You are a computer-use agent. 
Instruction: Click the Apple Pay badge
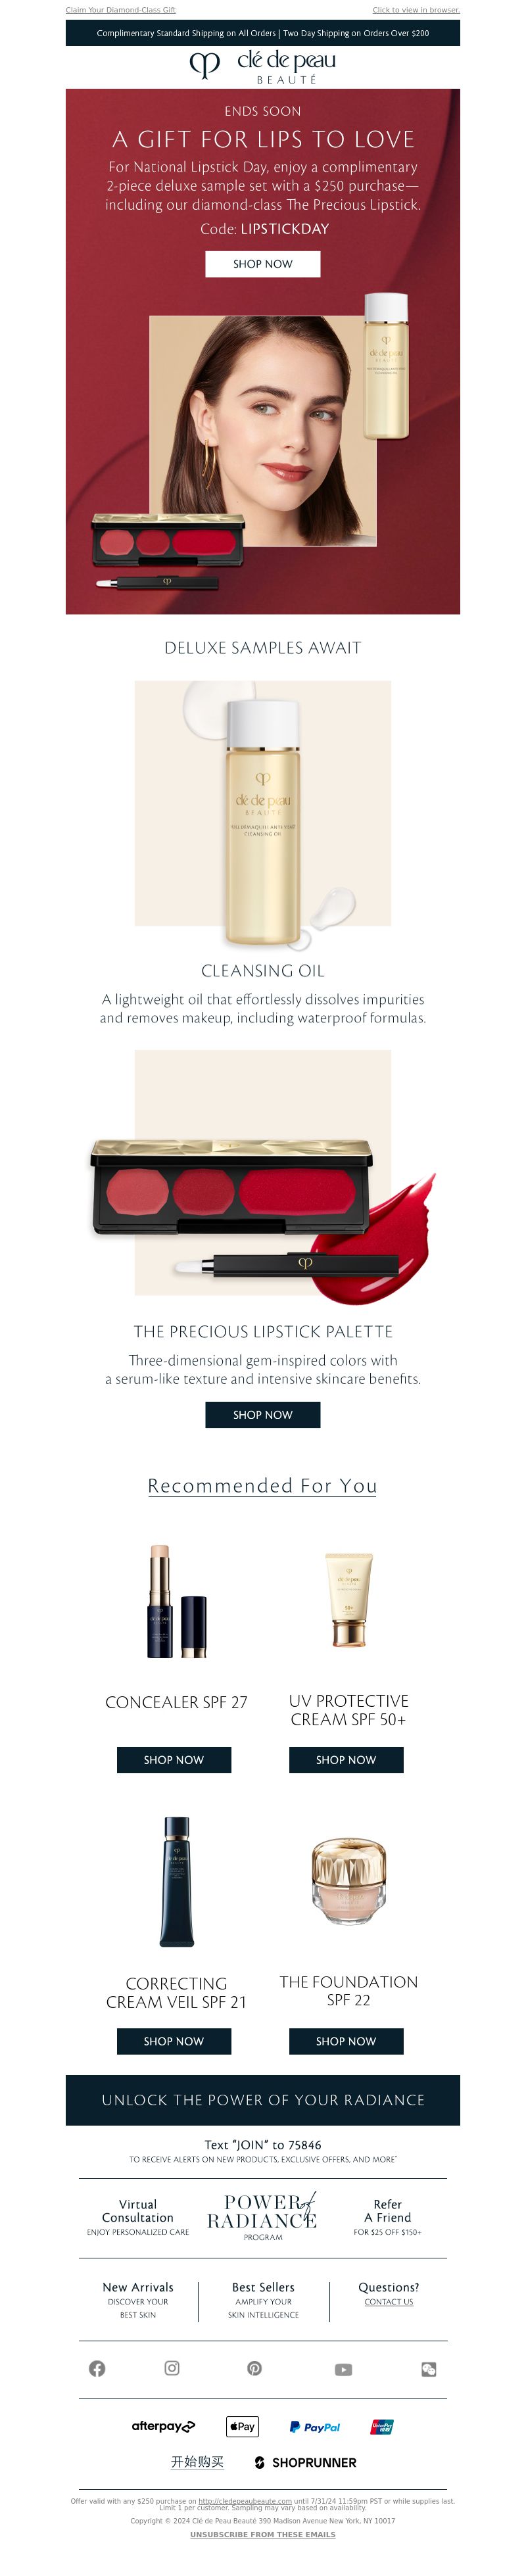[x=243, y=2426]
